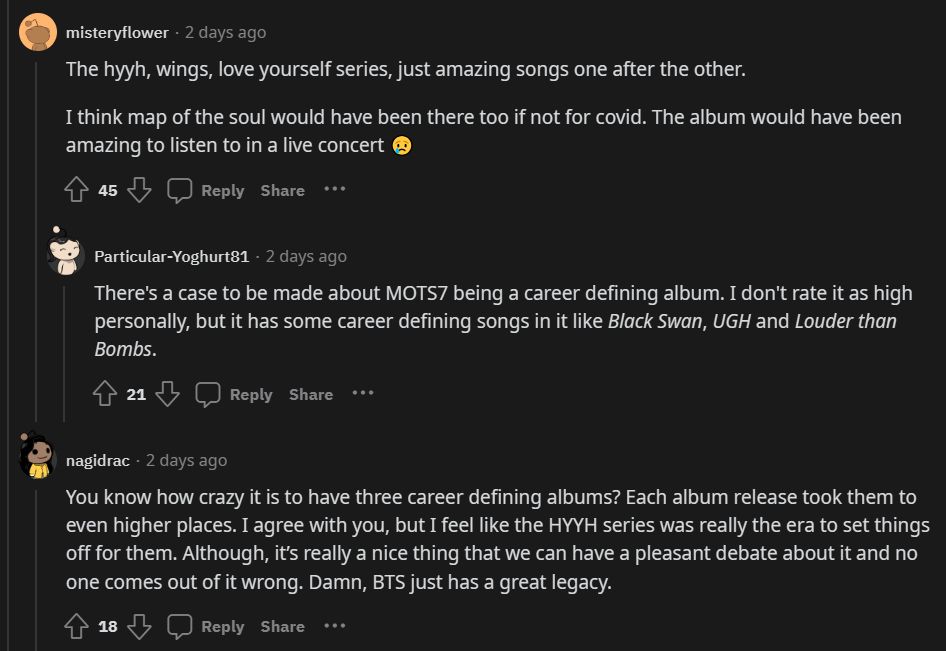Click the timestamp on misteryflower's comment
Image resolution: width=946 pixels, height=651 pixels.
(x=224, y=31)
